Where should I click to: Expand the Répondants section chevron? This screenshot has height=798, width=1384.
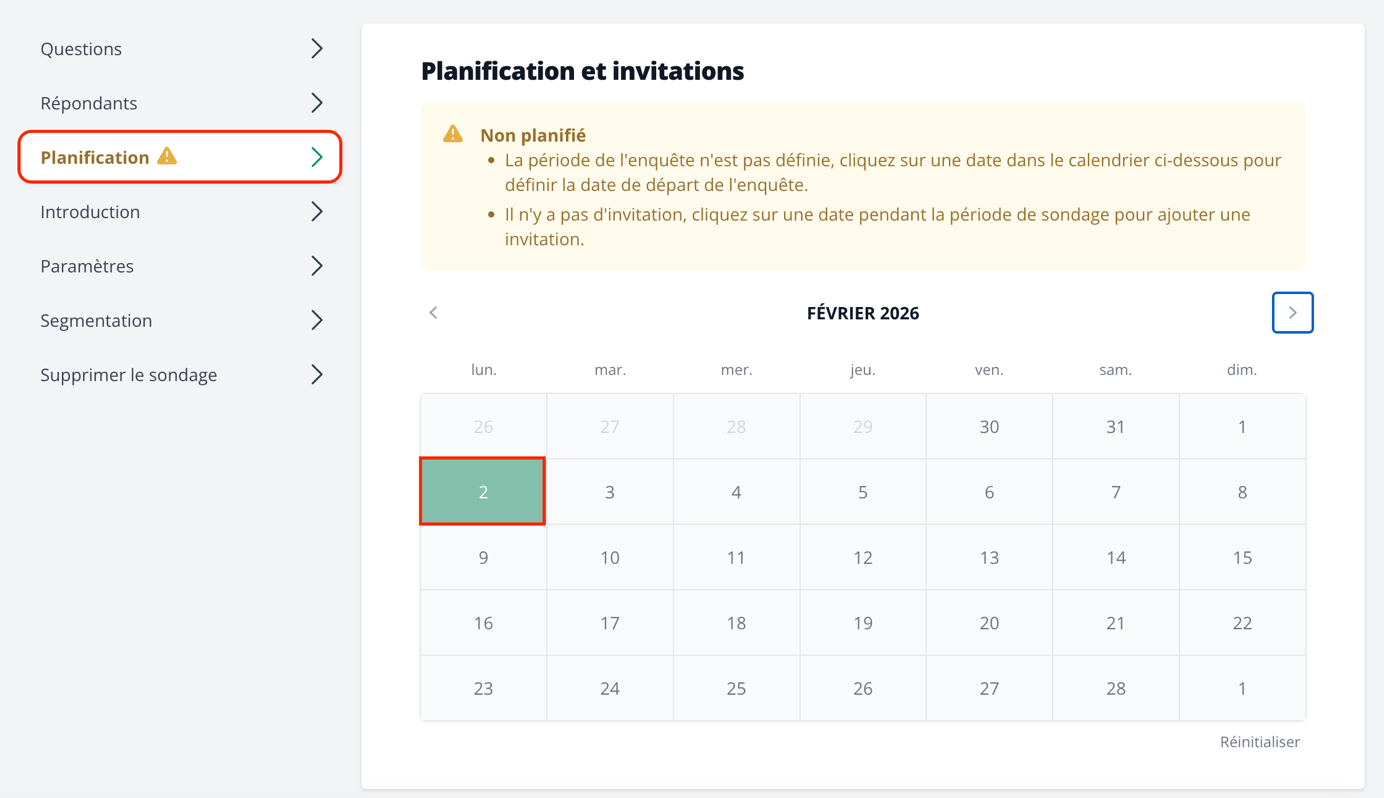coord(317,102)
